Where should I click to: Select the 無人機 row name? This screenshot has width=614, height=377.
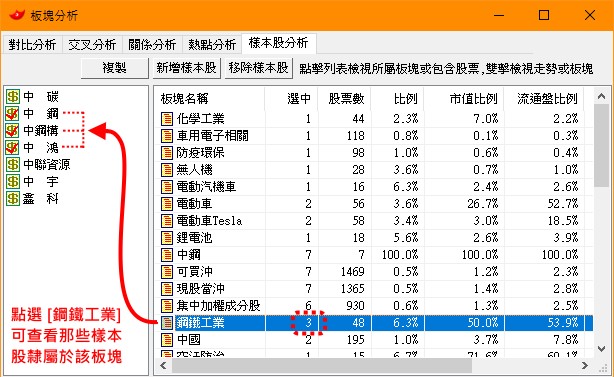(194, 170)
